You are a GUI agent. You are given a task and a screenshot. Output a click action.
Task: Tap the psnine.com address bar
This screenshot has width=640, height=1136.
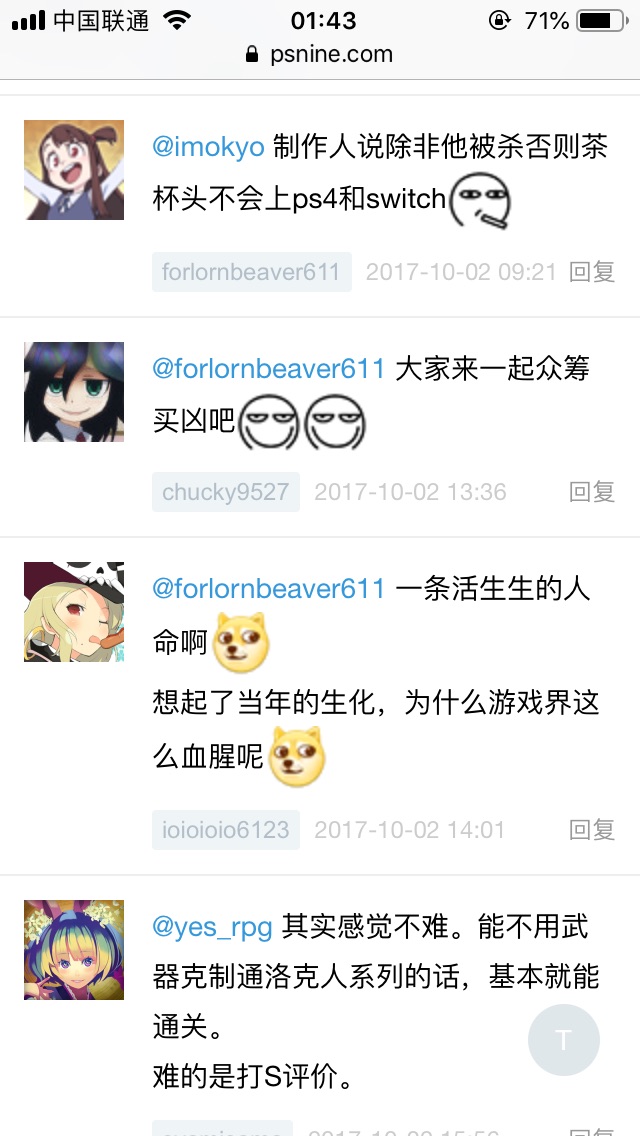[320, 54]
